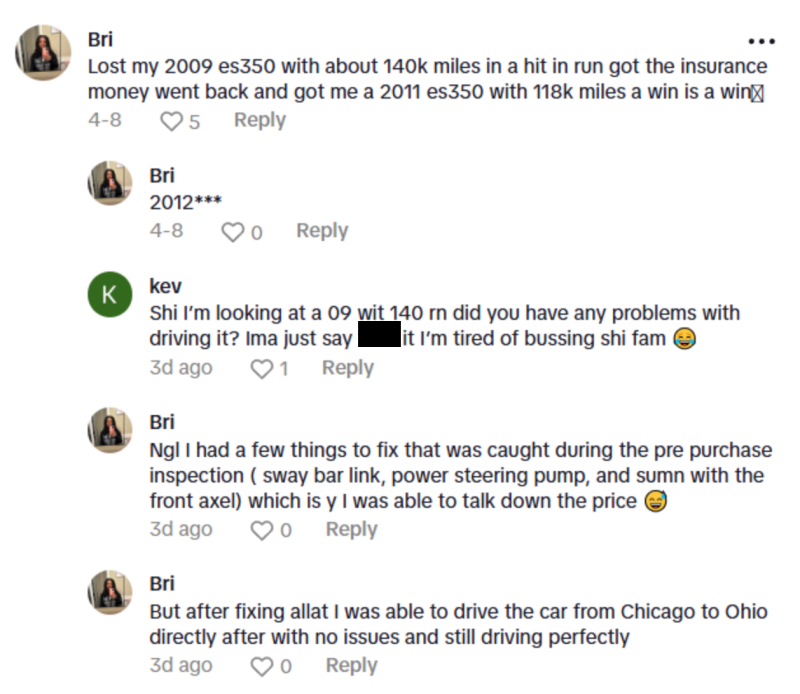Click Bri's username above Chicago to Ohio reply

[162, 584]
